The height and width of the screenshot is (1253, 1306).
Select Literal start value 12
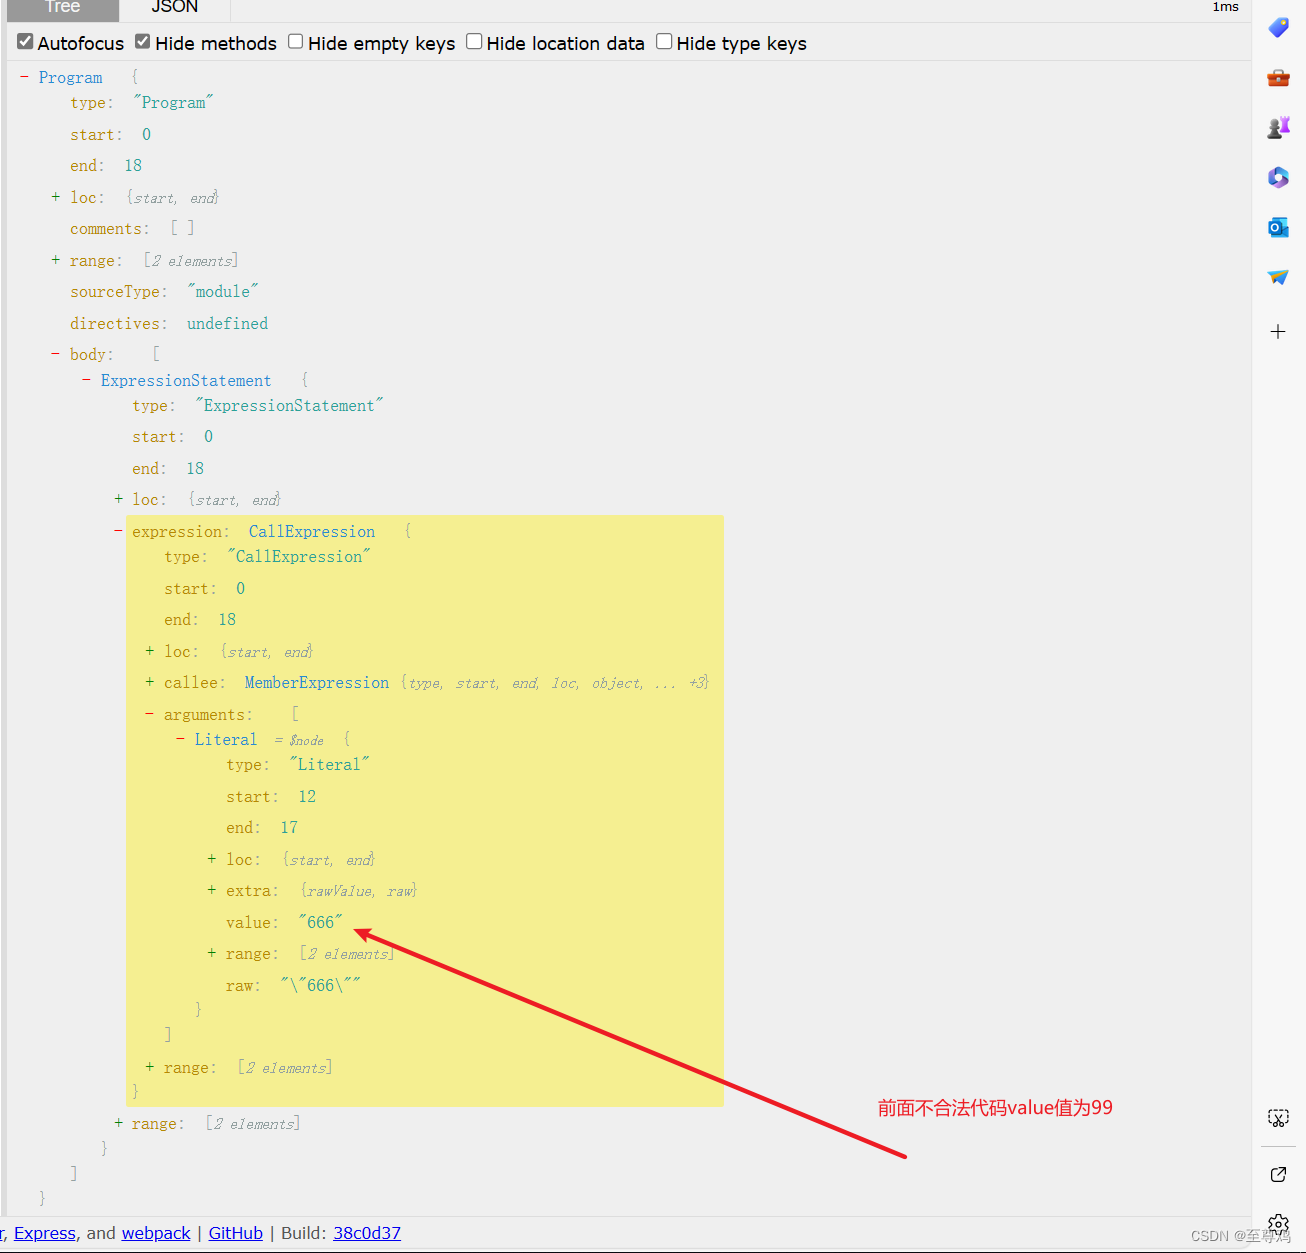tap(307, 796)
